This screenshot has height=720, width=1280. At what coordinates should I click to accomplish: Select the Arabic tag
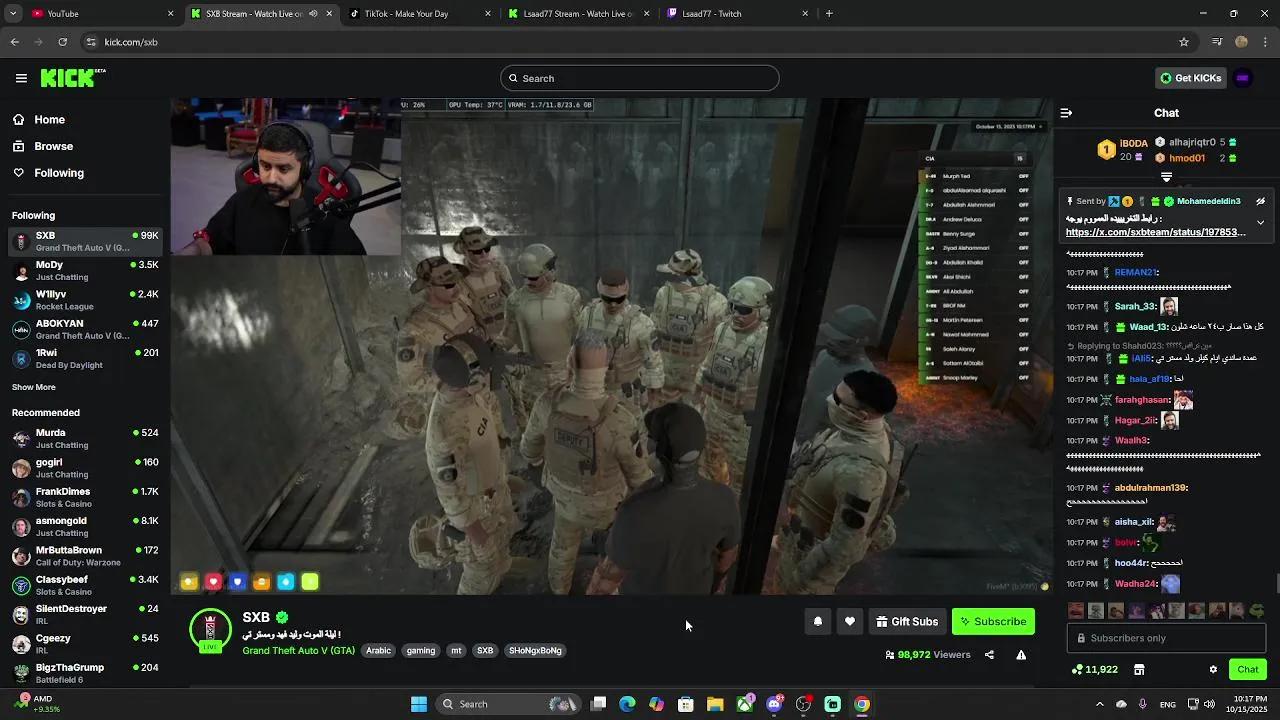[x=379, y=651]
